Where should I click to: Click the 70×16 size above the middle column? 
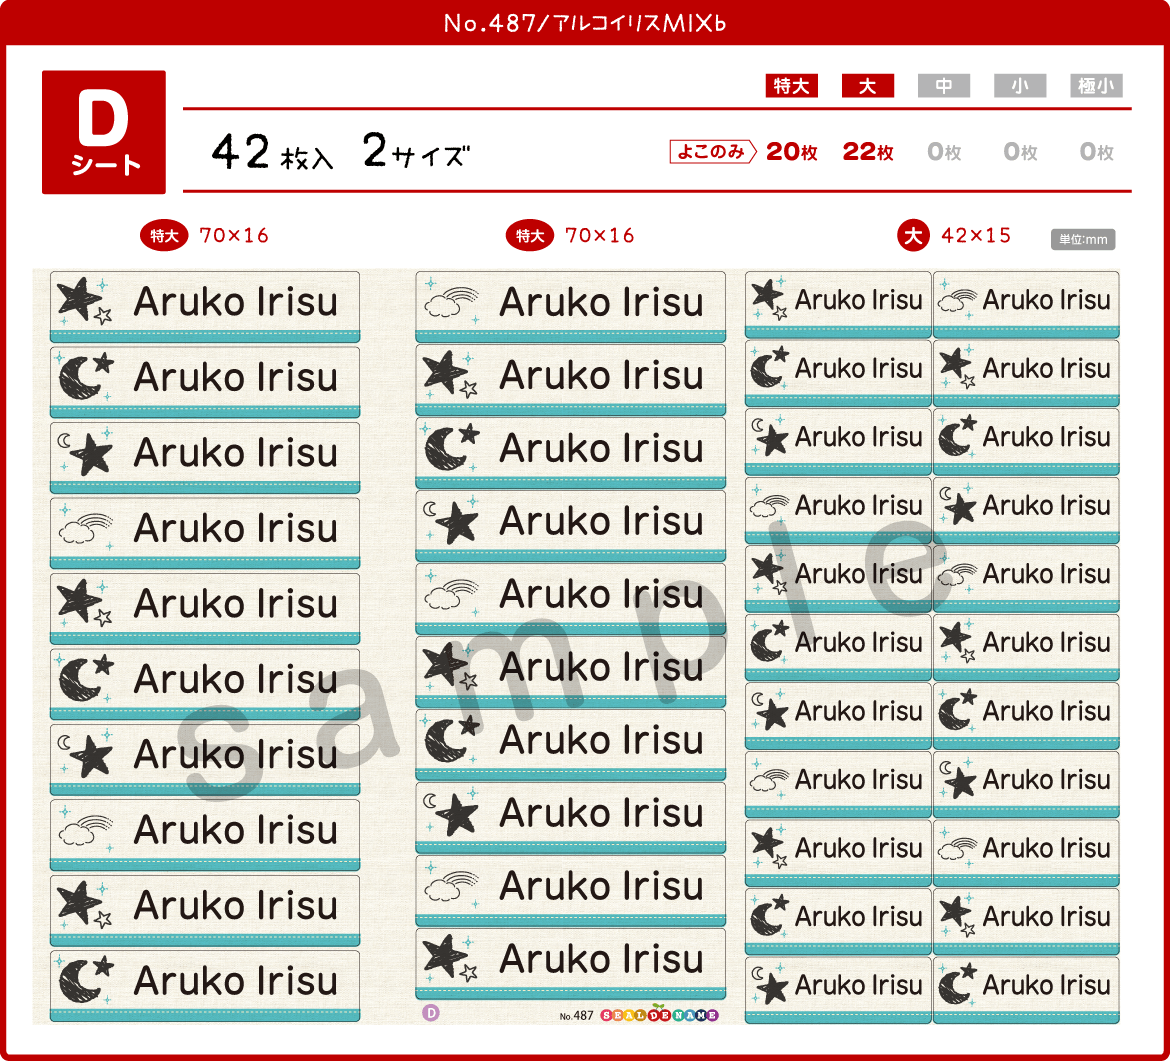pos(599,236)
